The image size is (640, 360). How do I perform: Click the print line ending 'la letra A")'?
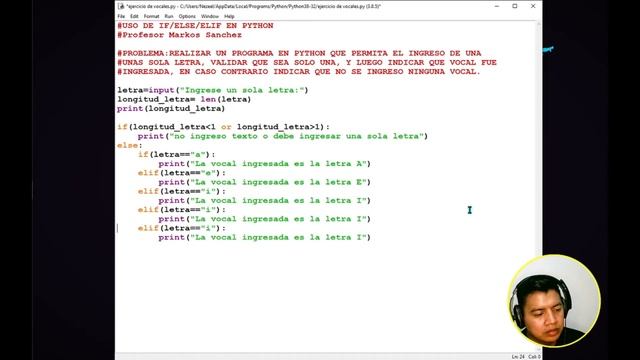point(264,164)
